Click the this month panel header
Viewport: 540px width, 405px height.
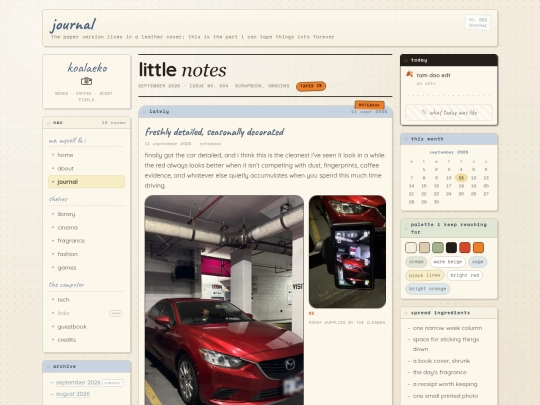click(449, 139)
